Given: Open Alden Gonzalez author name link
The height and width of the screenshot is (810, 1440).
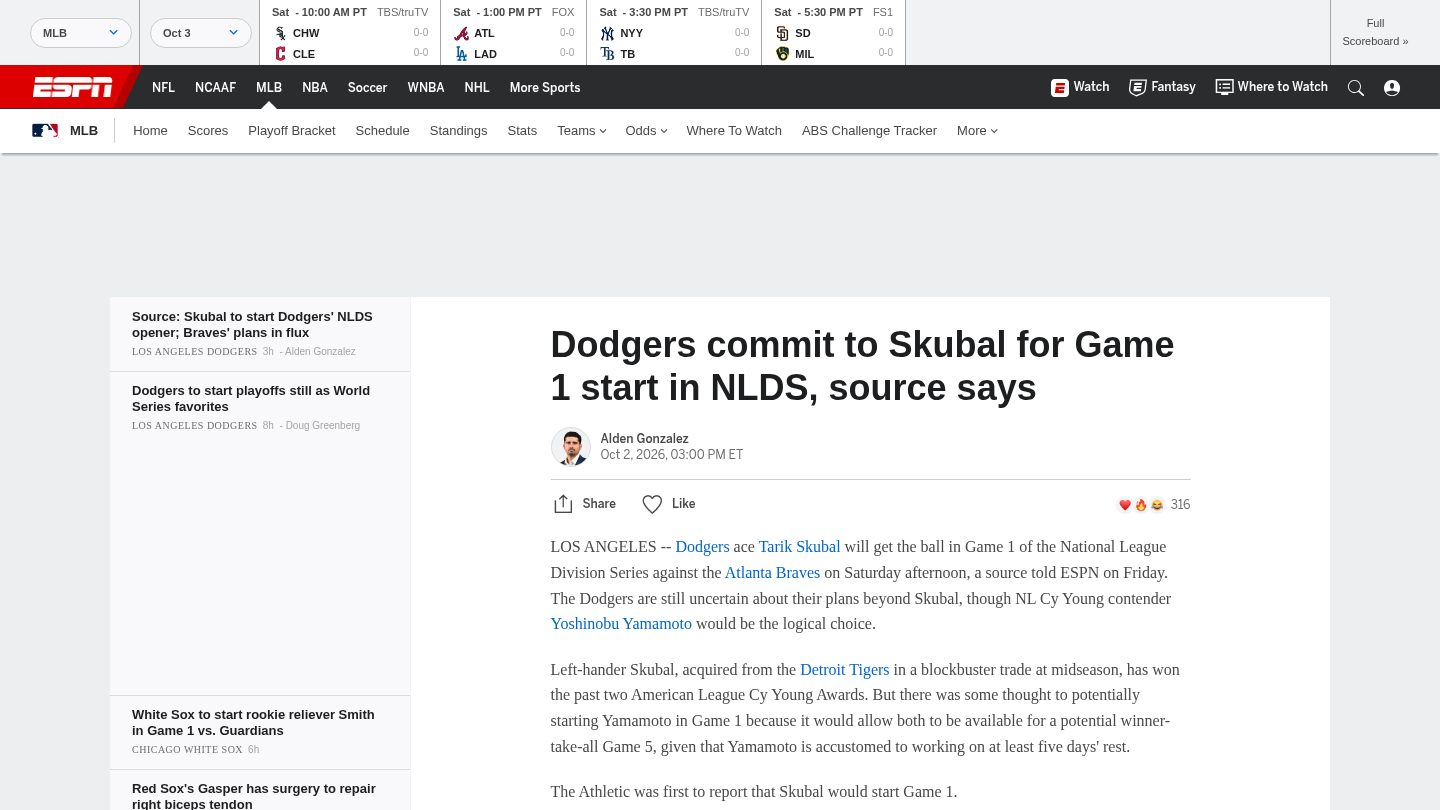Looking at the screenshot, I should 644,439.
